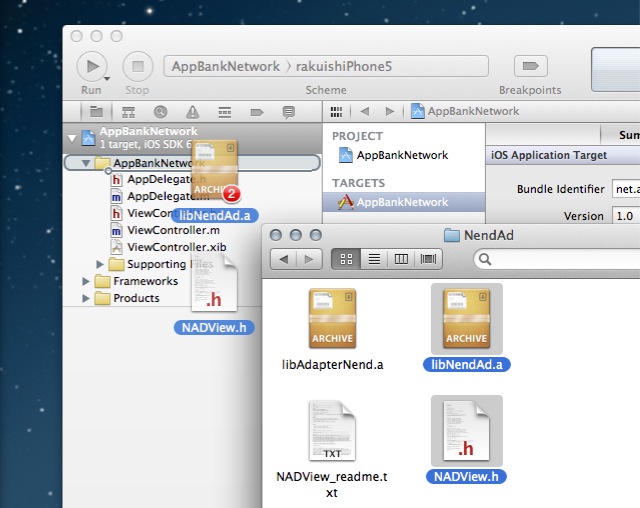
Task: Open the related files grid icon in jump bar
Action: pos(336,111)
